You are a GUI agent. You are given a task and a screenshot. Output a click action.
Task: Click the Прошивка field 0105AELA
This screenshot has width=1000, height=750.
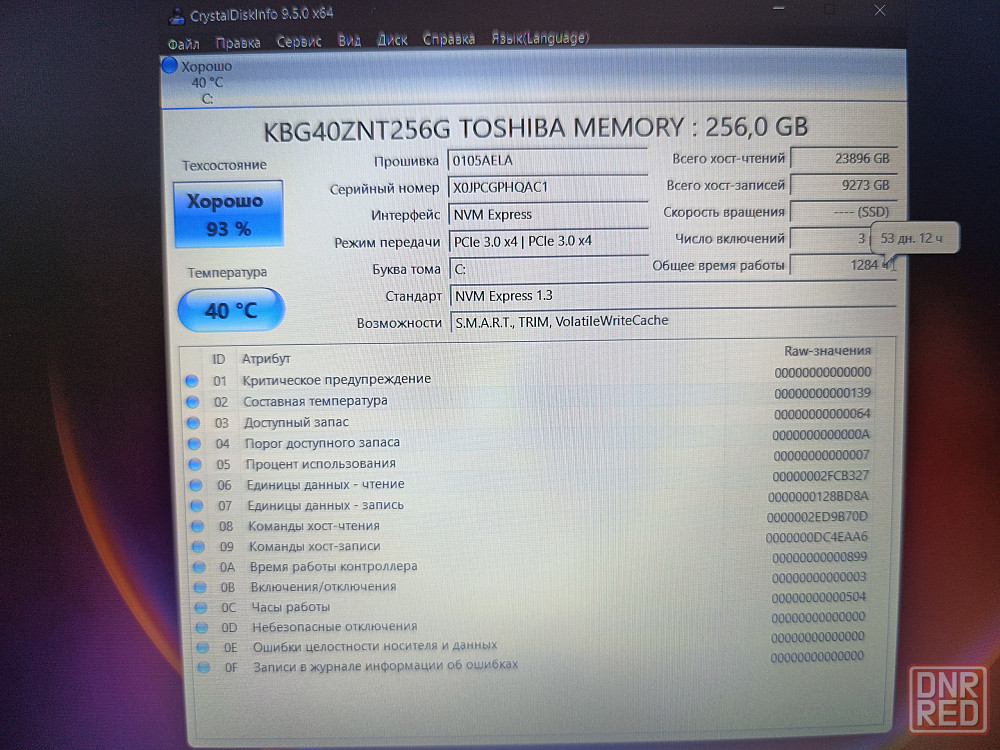(x=548, y=161)
